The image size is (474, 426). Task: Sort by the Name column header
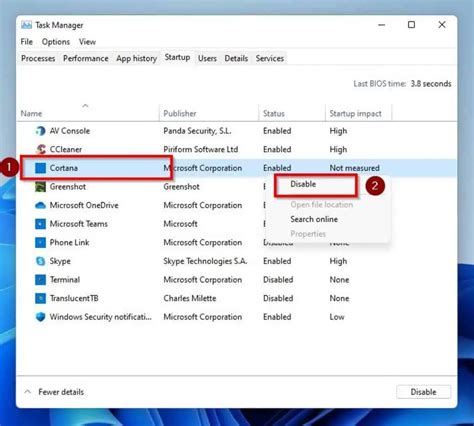point(31,114)
